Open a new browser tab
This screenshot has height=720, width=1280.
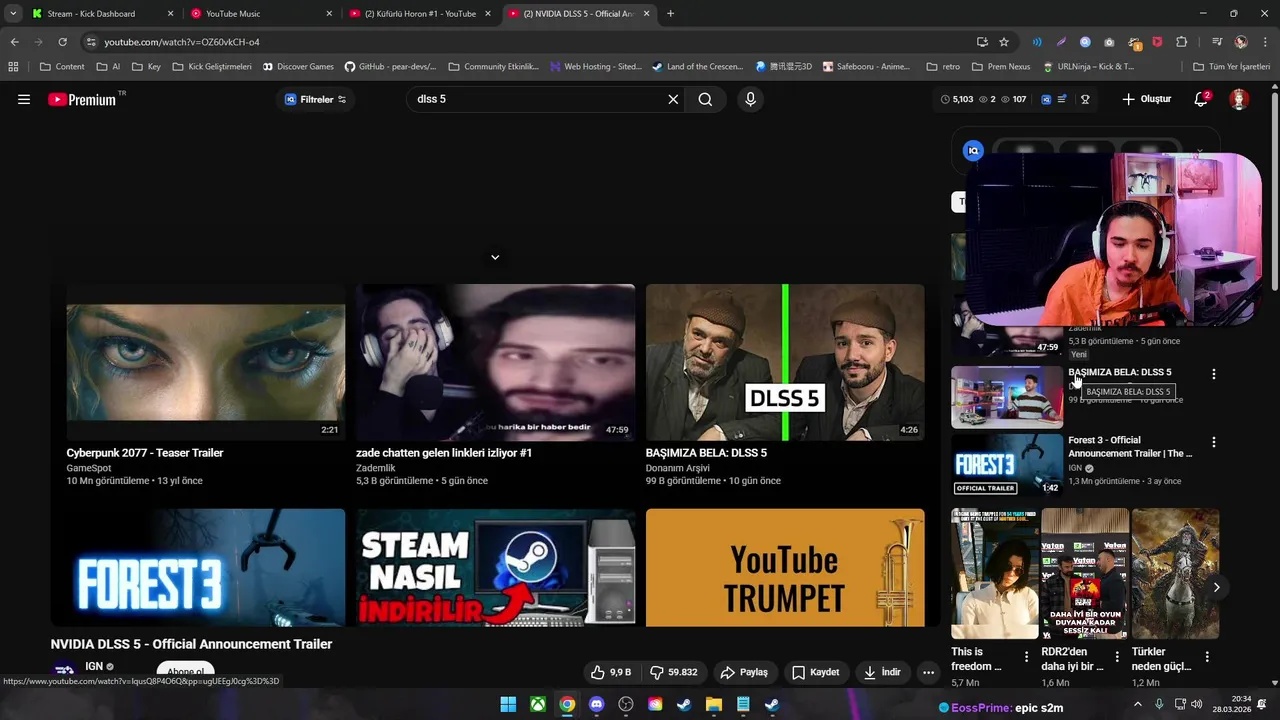click(670, 14)
